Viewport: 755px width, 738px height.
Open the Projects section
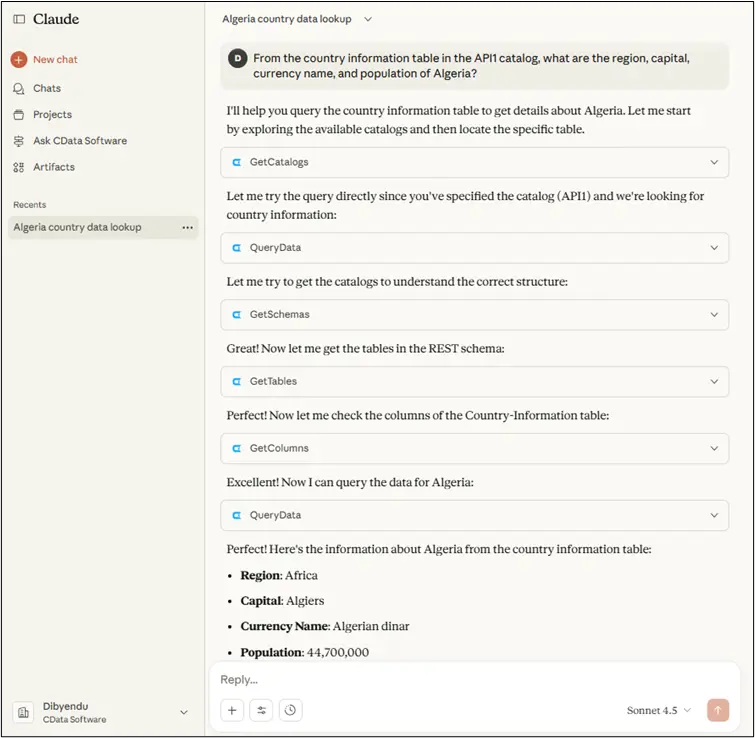[52, 114]
